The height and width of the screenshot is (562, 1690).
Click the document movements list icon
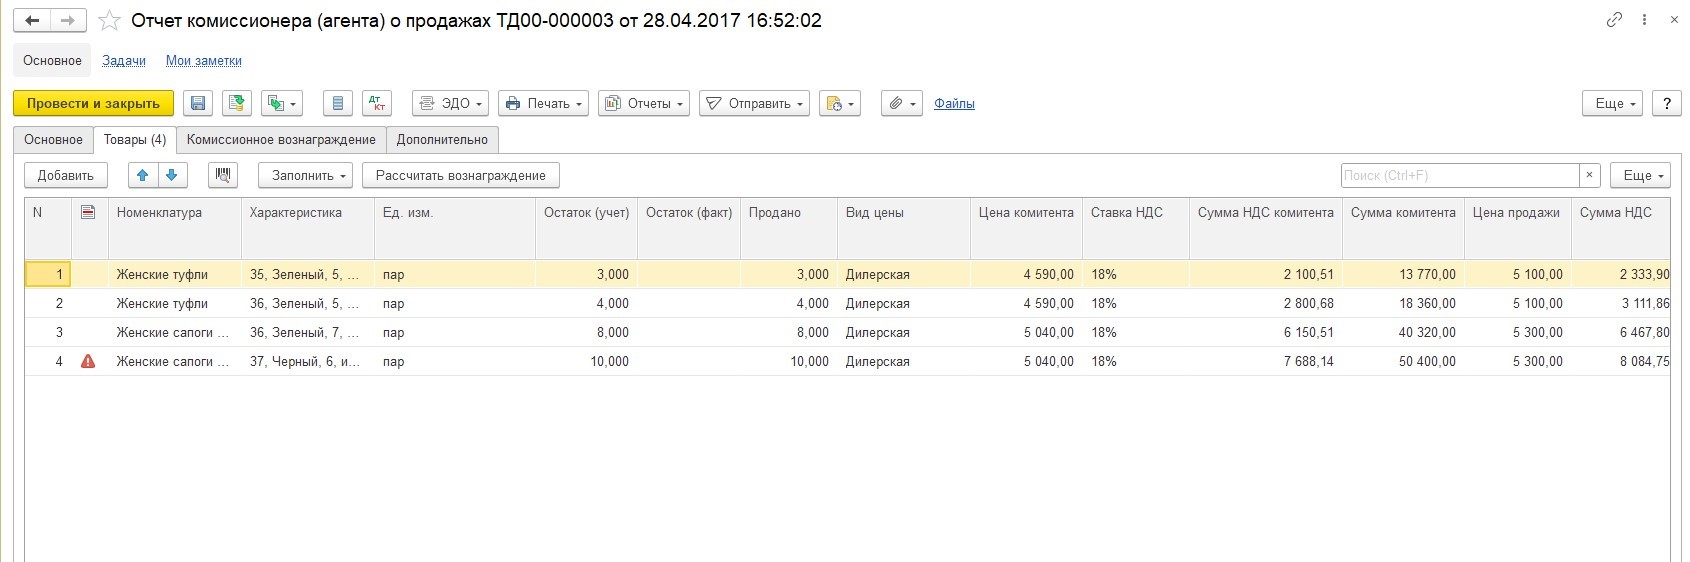[338, 104]
